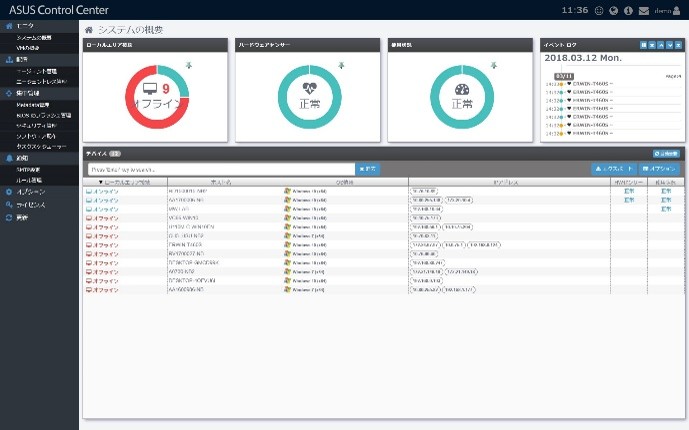Click the blue Options button above device table

point(660,169)
